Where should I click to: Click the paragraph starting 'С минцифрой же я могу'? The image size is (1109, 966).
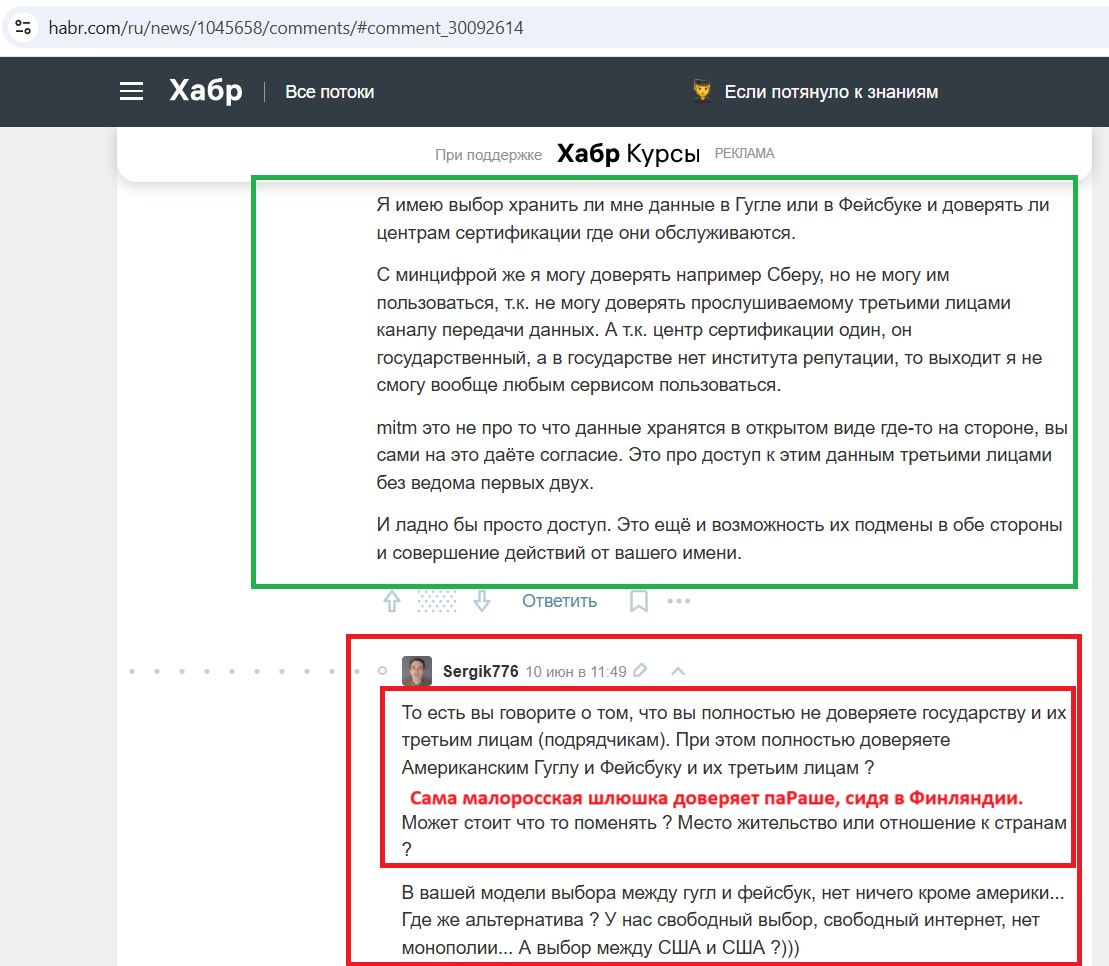tap(709, 330)
